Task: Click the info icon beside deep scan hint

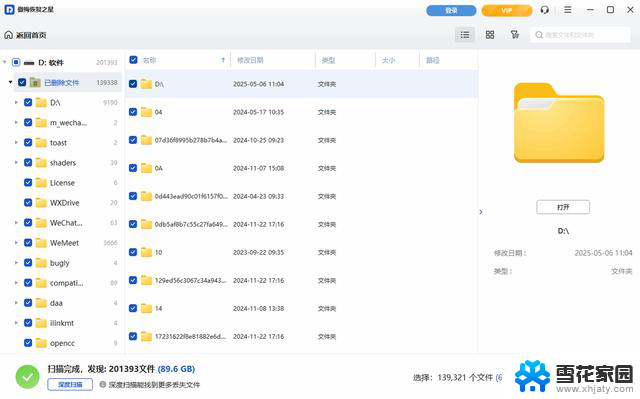Action: point(103,384)
